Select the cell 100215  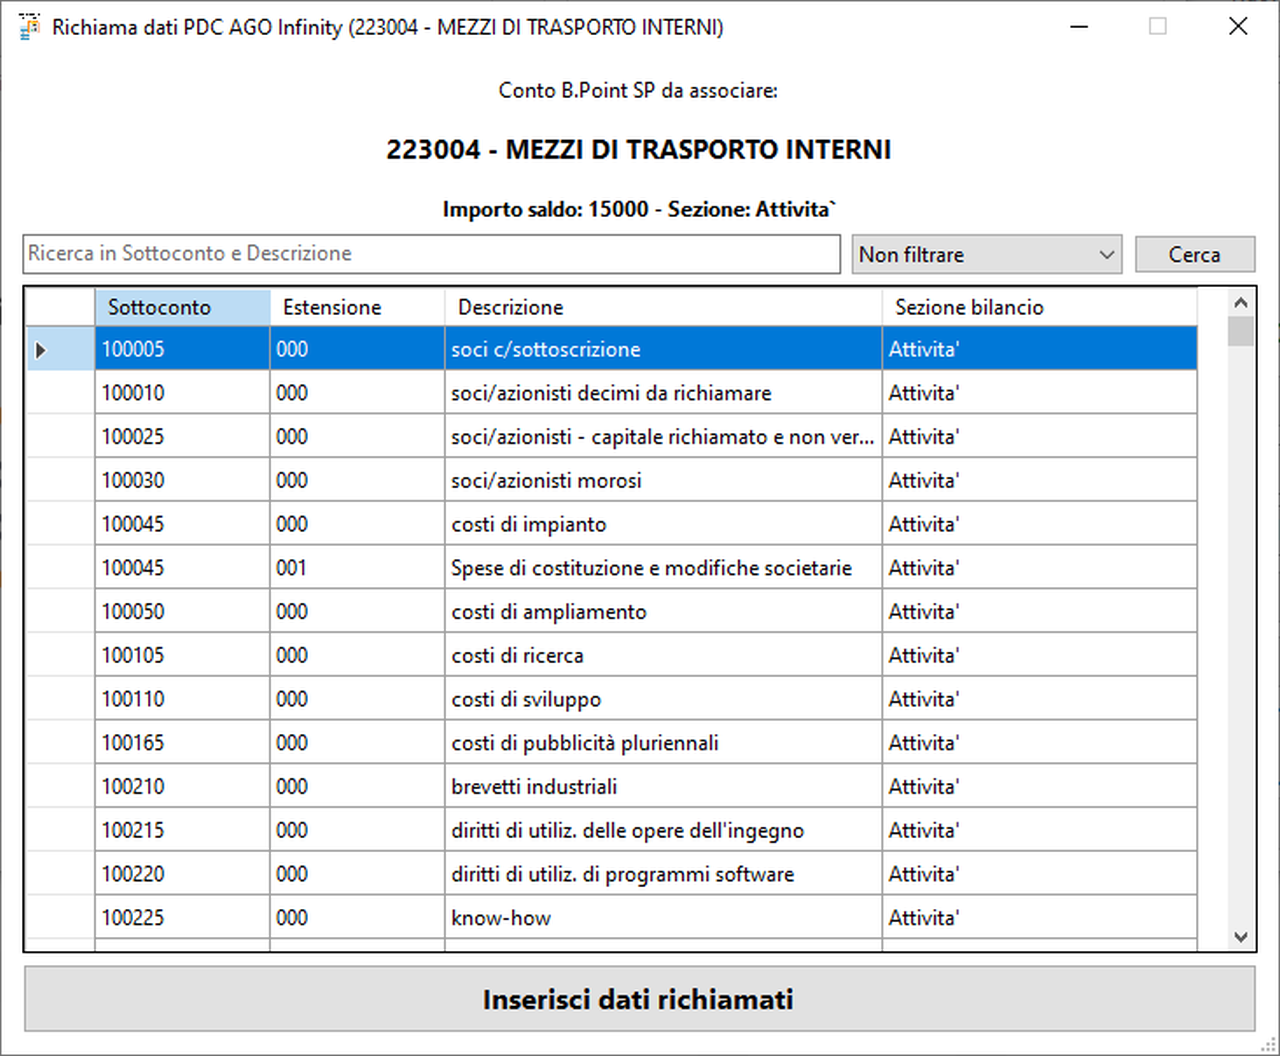[x=183, y=830]
